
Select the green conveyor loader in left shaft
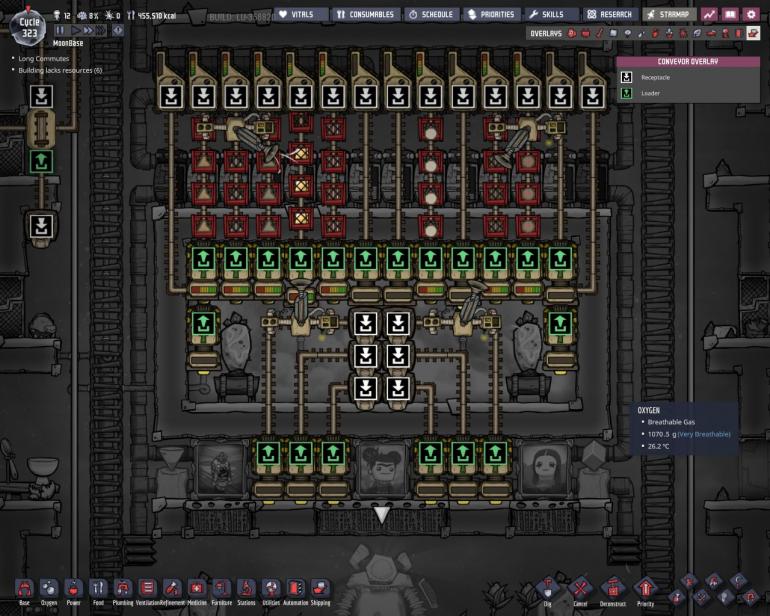click(x=41, y=161)
